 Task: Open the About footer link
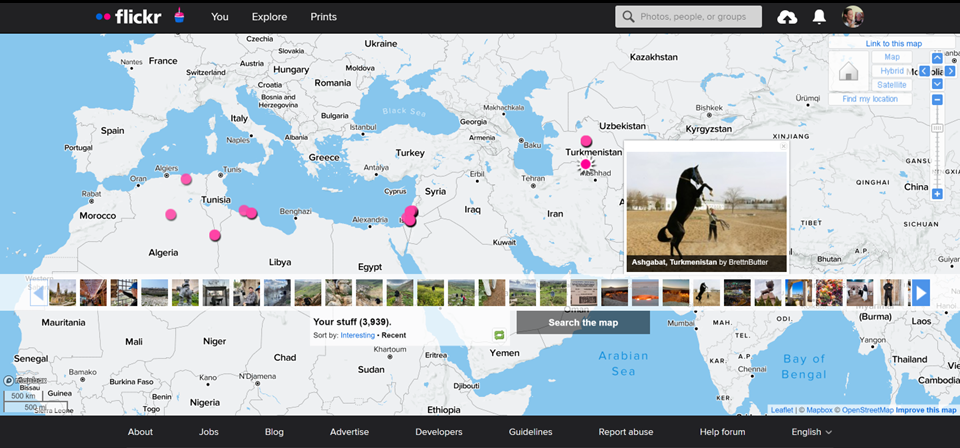140,432
